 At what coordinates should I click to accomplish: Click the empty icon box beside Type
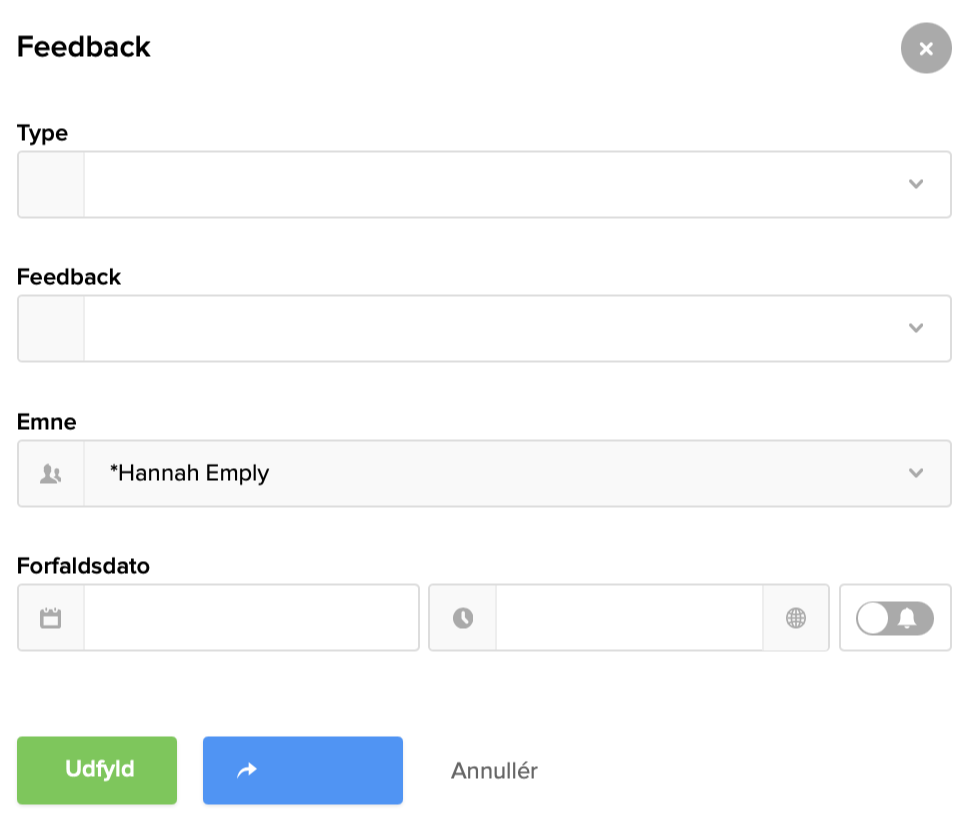[x=51, y=184]
